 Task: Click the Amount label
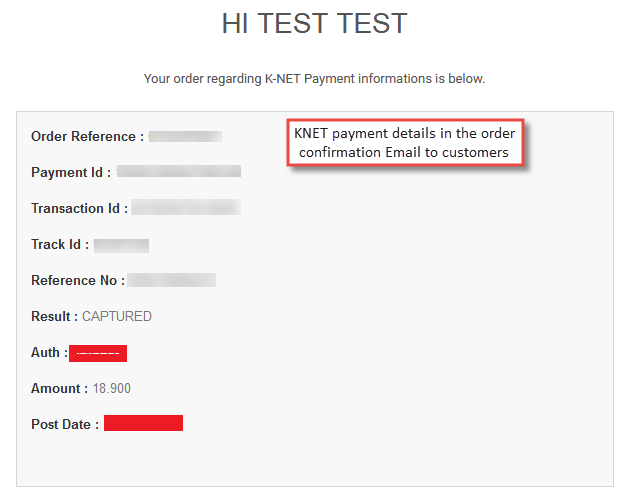click(x=59, y=388)
